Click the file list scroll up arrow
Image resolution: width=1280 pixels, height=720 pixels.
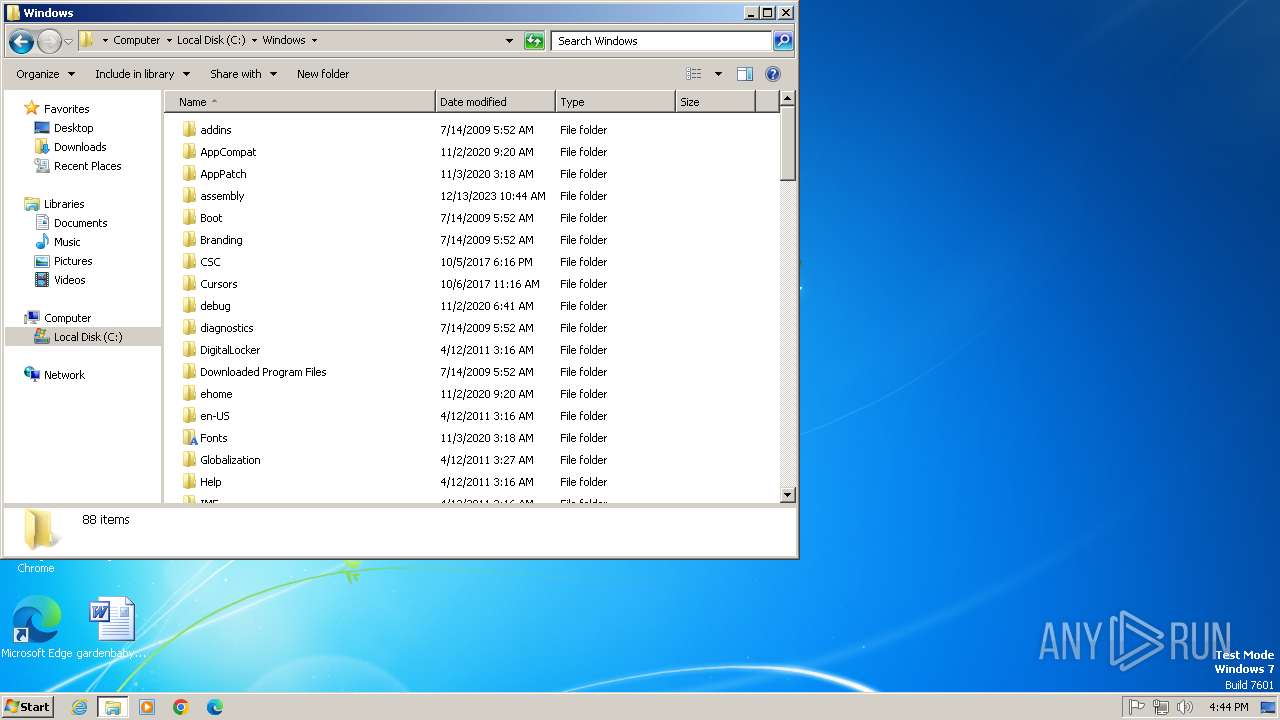tap(787, 99)
